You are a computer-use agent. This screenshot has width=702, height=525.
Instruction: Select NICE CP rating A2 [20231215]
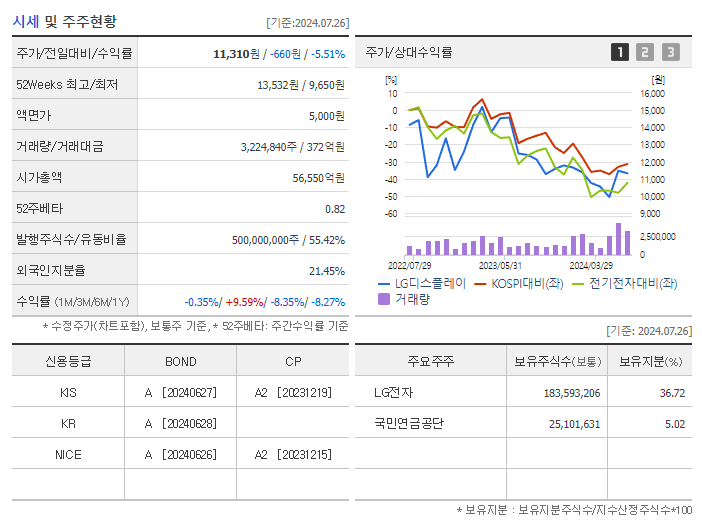[293, 455]
